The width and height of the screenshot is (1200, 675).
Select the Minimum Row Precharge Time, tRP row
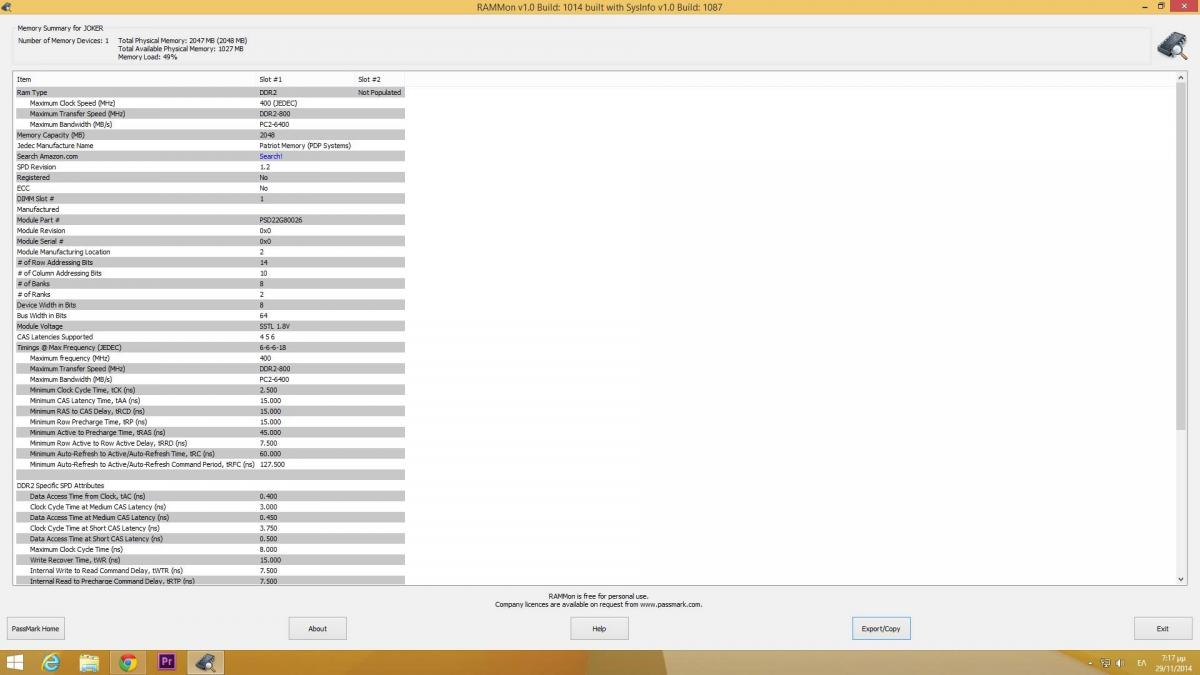coord(209,422)
